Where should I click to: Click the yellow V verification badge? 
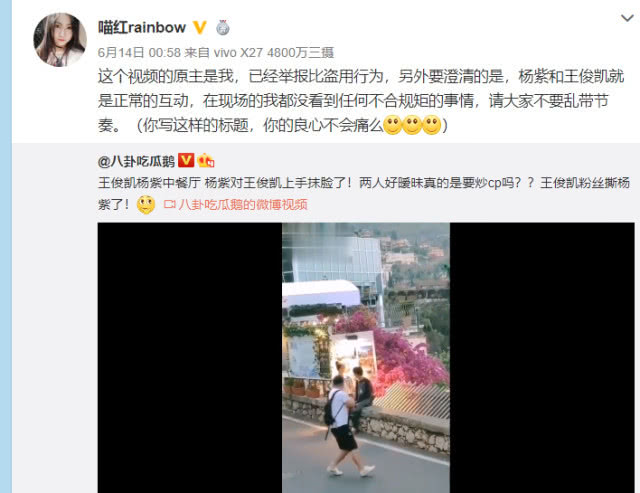(200, 27)
